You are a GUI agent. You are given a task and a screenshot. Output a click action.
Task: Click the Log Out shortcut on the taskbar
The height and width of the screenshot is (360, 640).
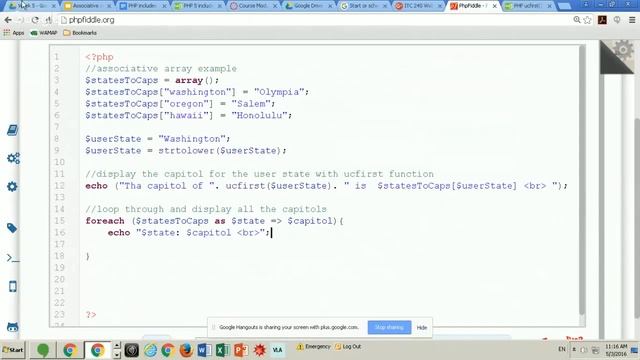pos(348,347)
